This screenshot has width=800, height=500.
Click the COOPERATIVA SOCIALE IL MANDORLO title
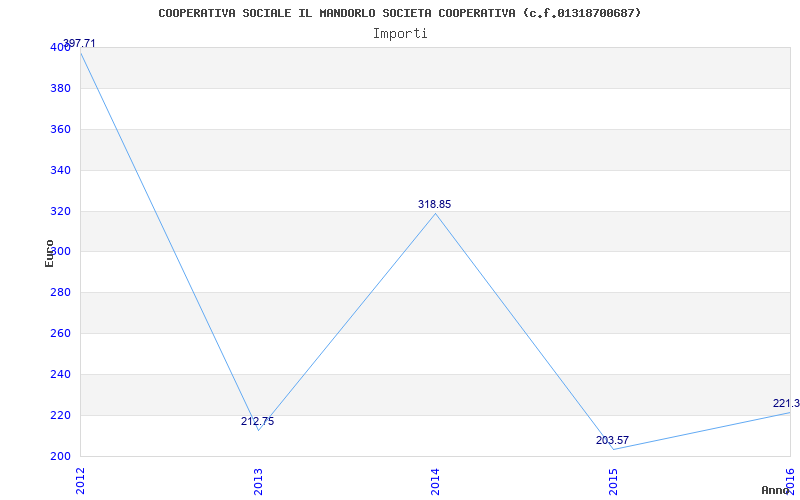tap(400, 13)
